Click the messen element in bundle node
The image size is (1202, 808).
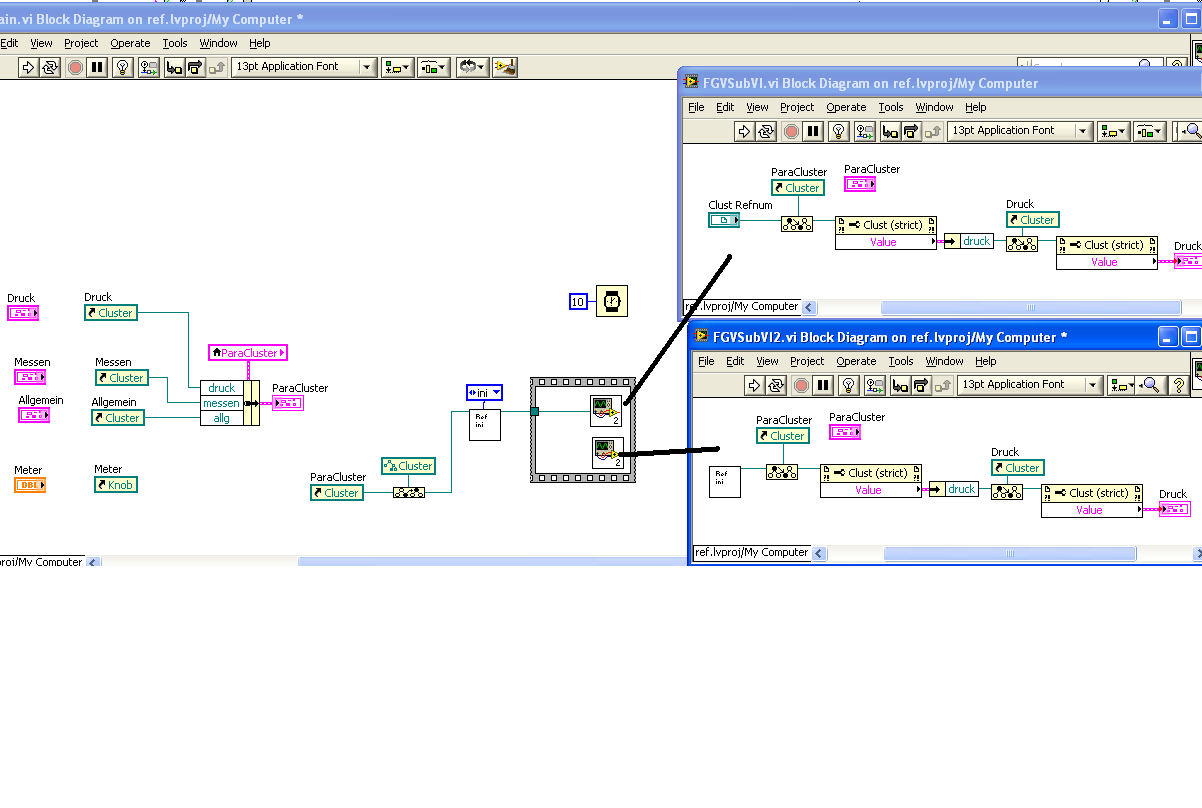point(221,403)
